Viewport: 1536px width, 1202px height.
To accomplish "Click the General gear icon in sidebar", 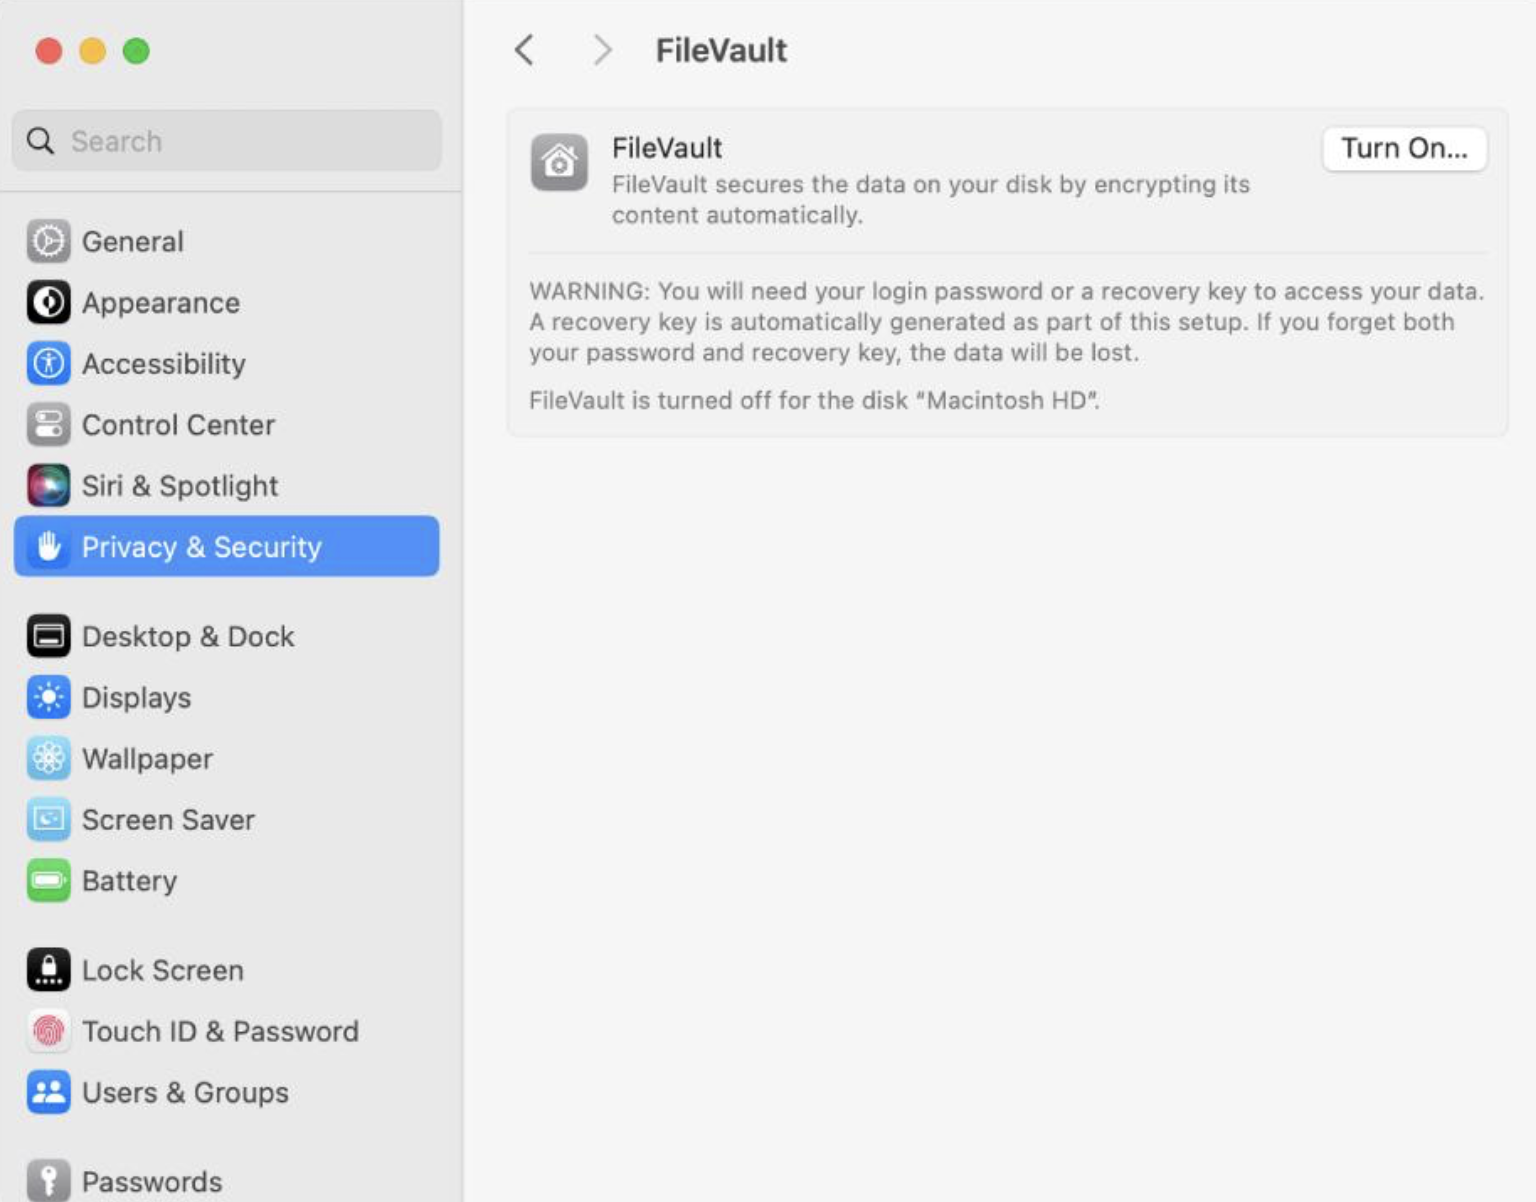I will coord(48,241).
